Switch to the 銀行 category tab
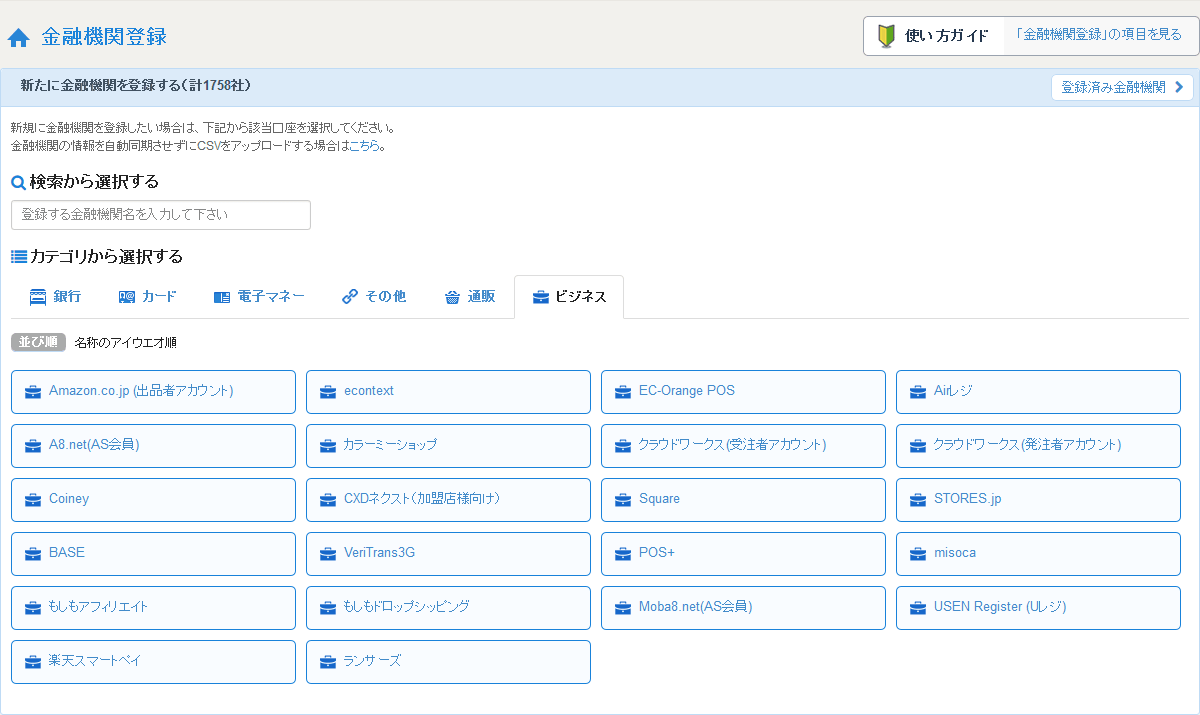This screenshot has width=1200, height=715. 55,297
